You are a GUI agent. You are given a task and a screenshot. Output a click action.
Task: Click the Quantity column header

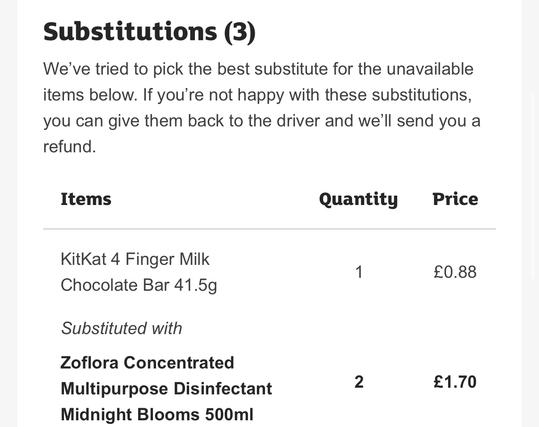(x=359, y=200)
